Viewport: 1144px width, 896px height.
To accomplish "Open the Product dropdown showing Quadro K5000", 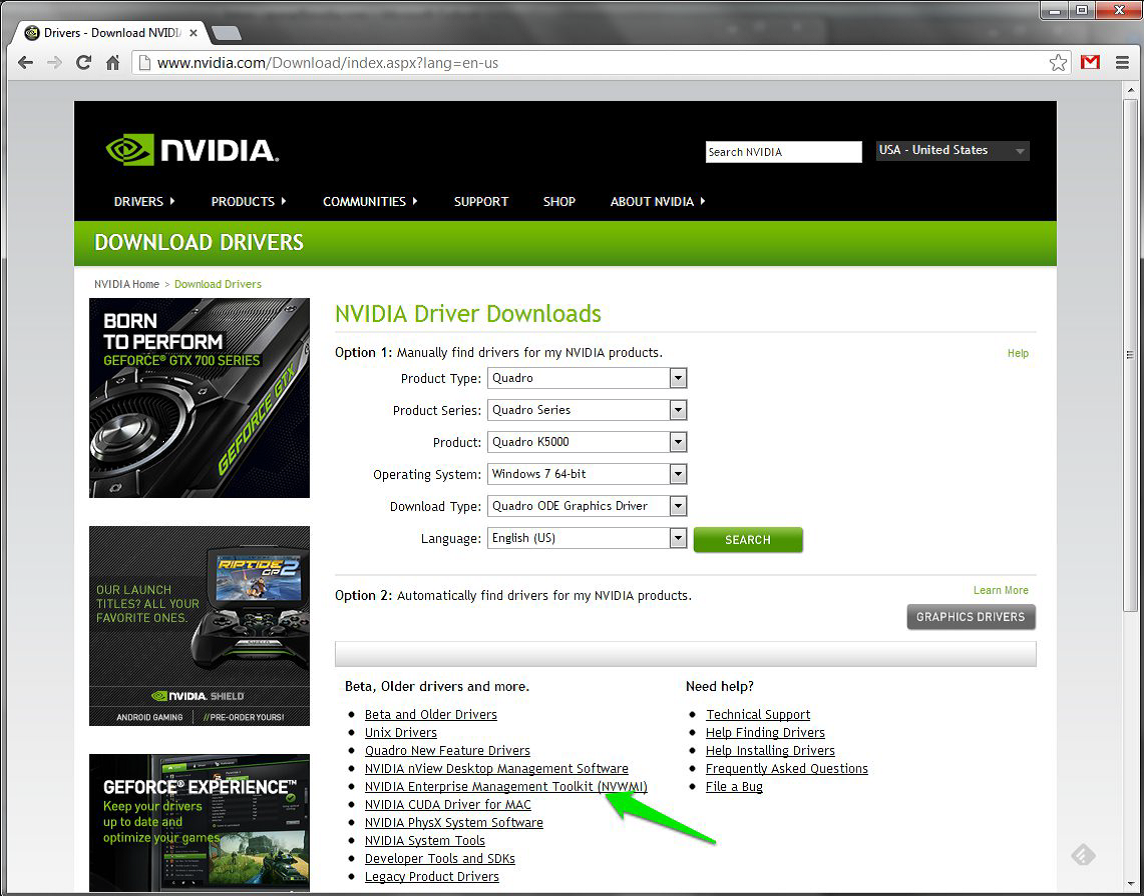I will tap(587, 442).
